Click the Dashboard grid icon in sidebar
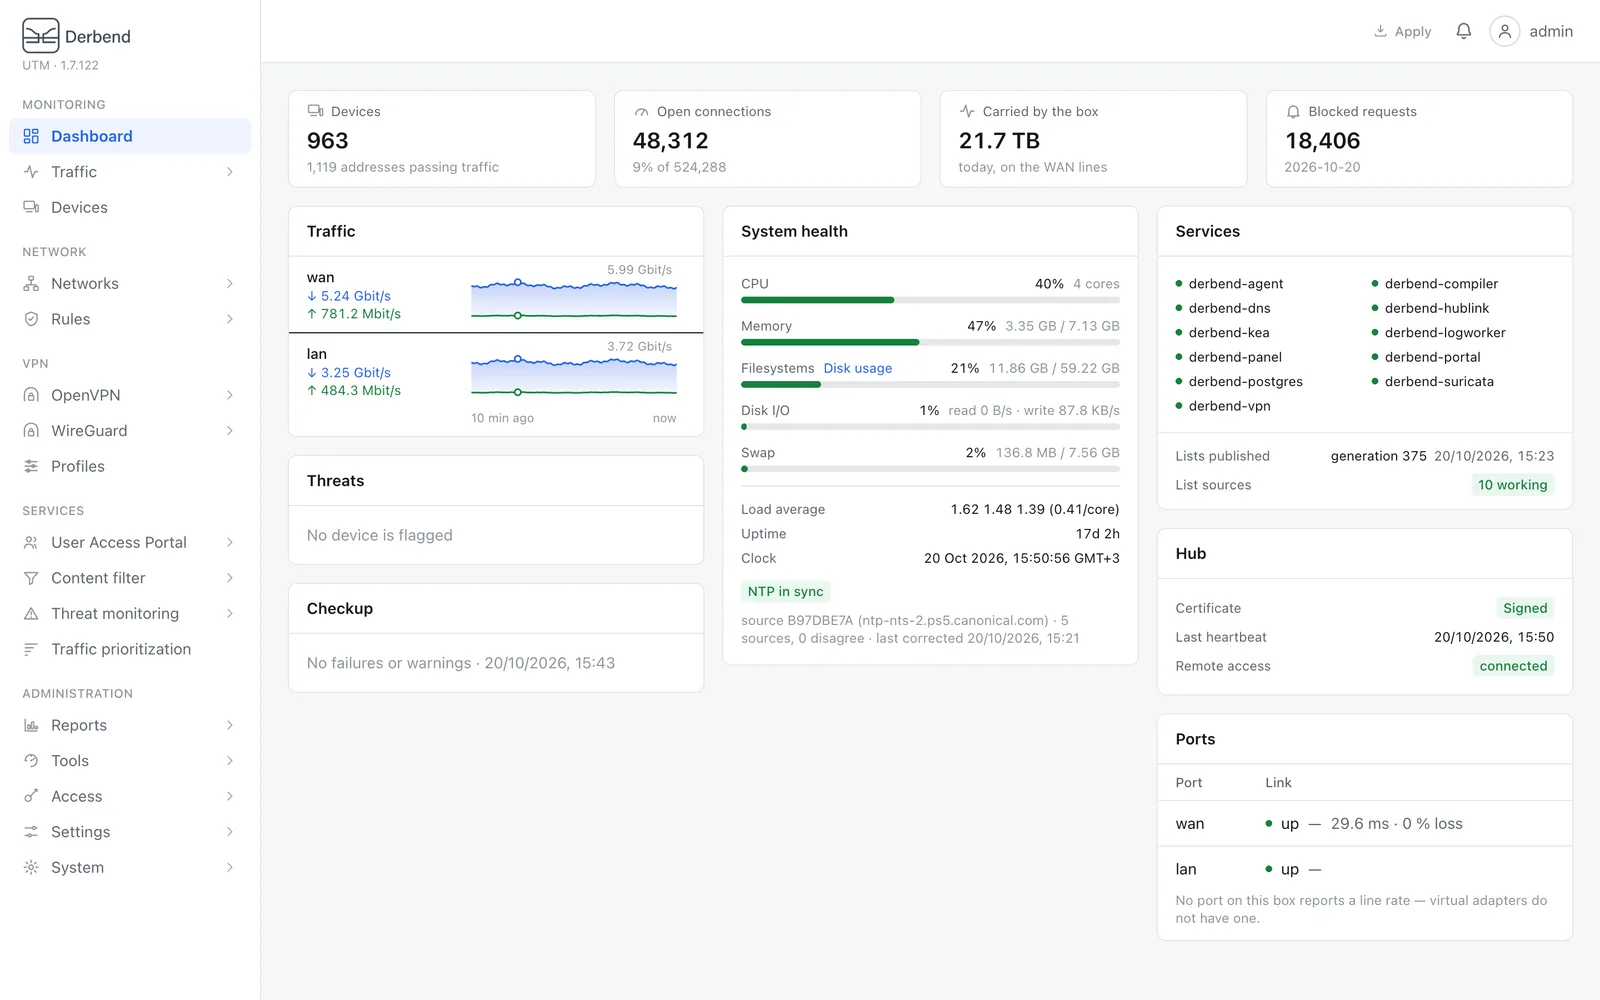The image size is (1600, 1000). [x=31, y=136]
